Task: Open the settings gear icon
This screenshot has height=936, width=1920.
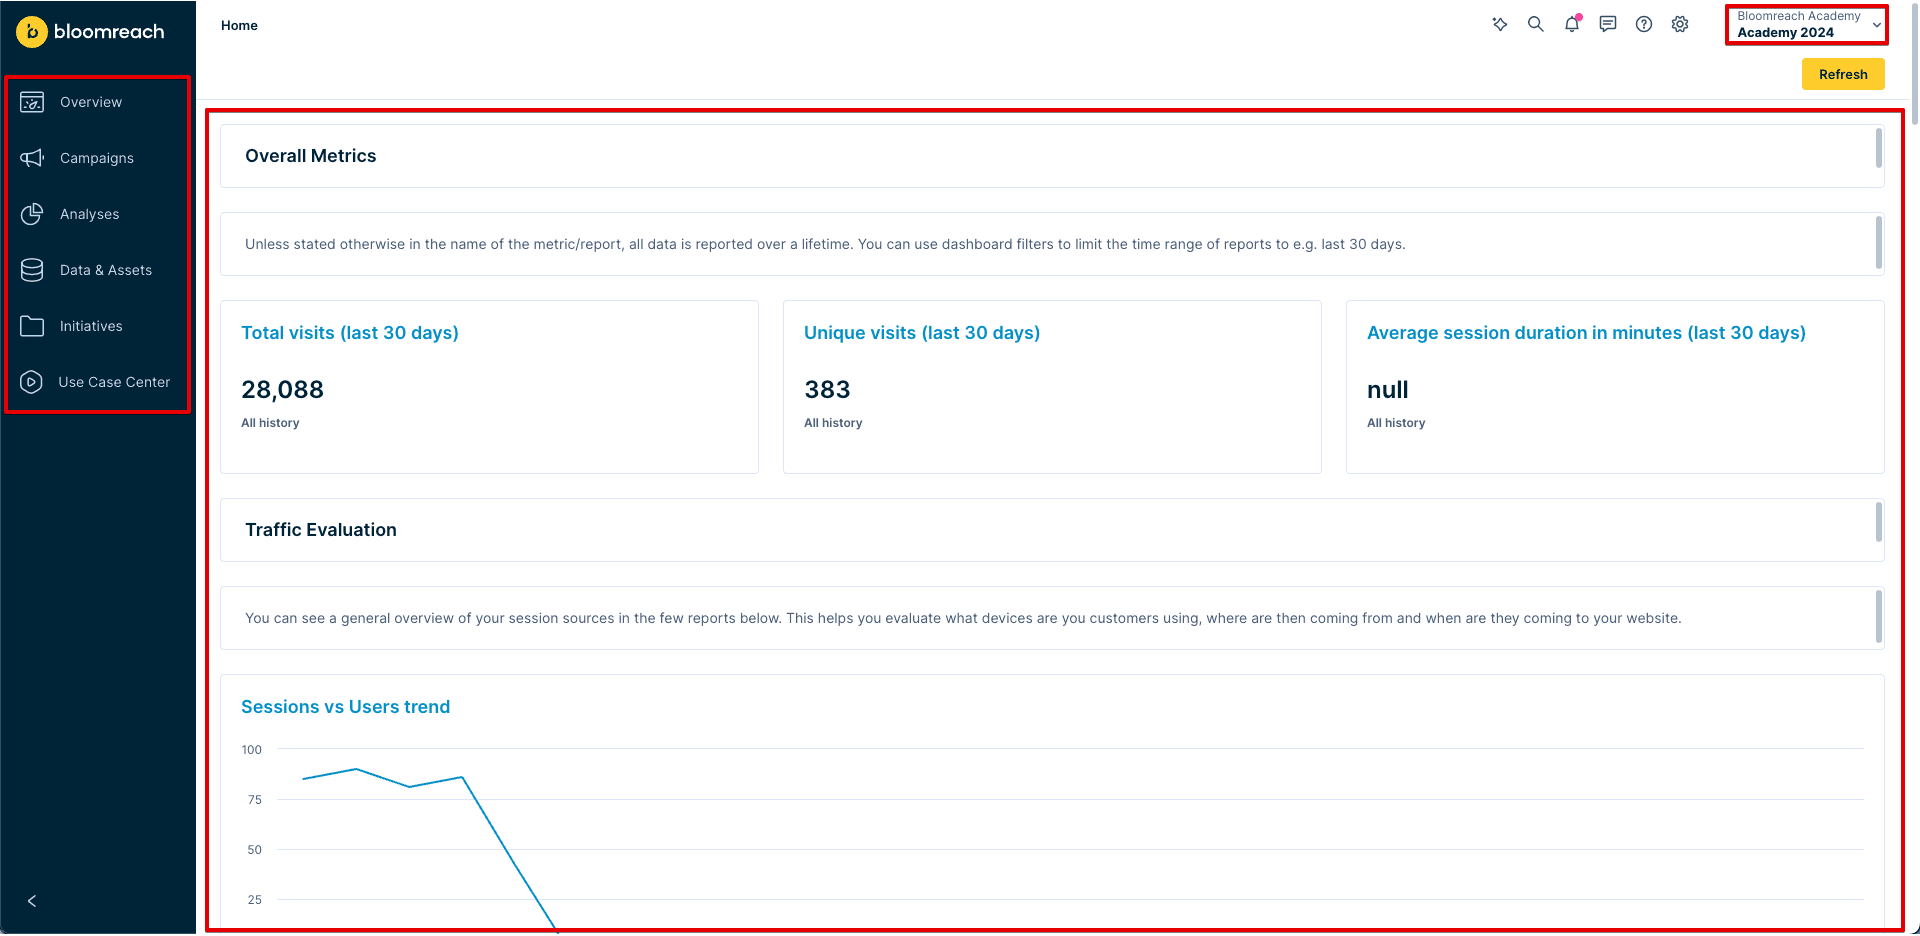Action: tap(1680, 24)
